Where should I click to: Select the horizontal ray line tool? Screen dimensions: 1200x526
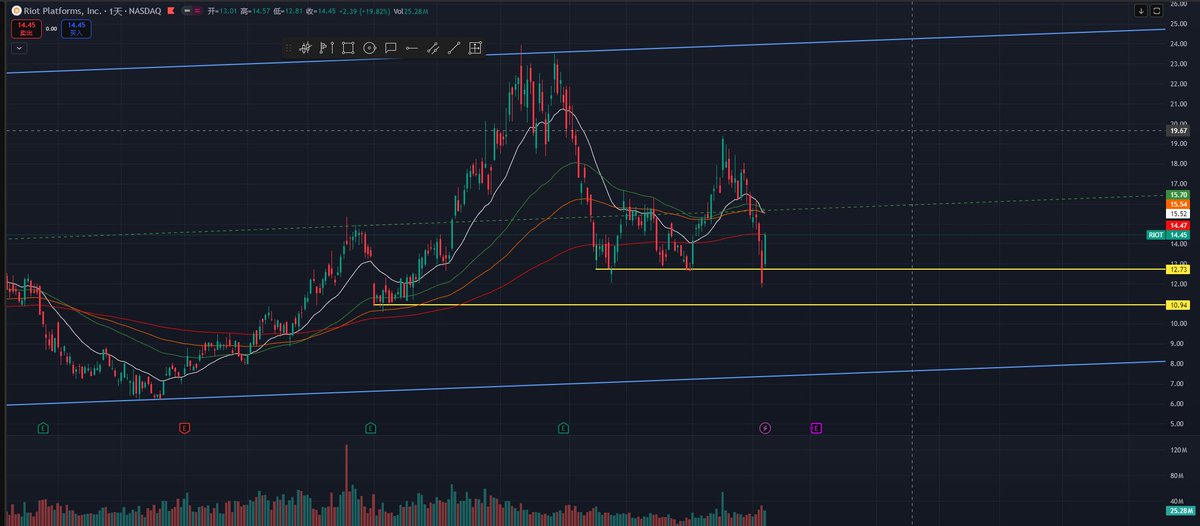point(411,47)
